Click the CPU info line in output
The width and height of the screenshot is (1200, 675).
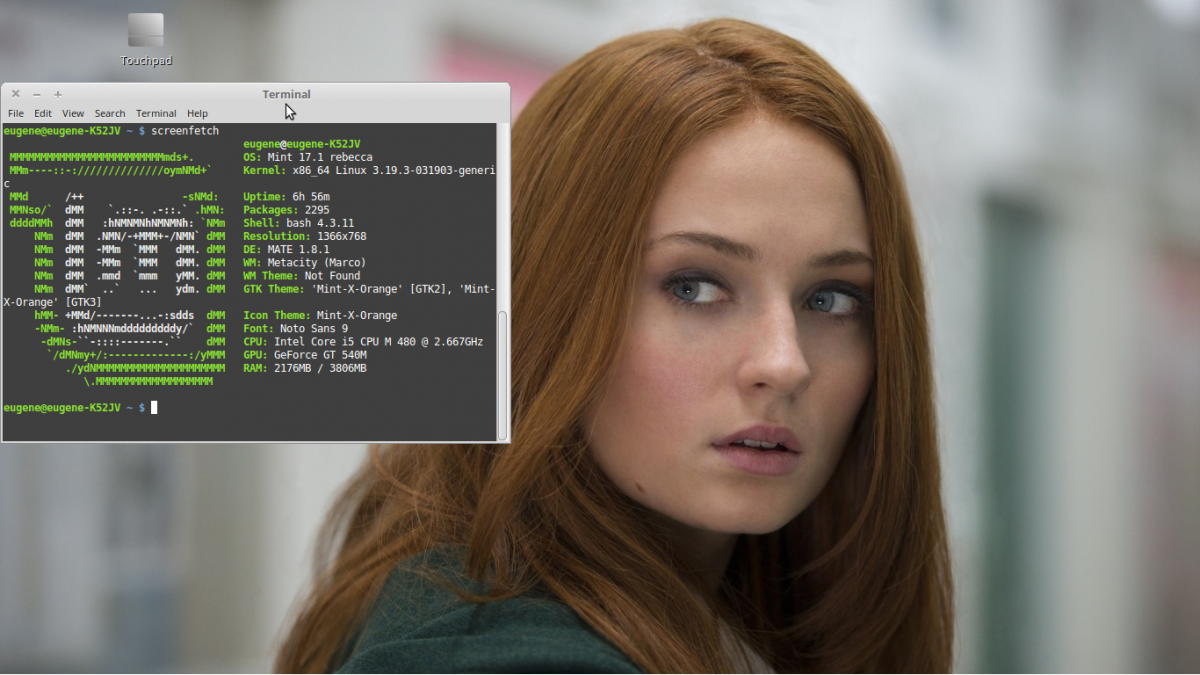pyautogui.click(x=362, y=341)
